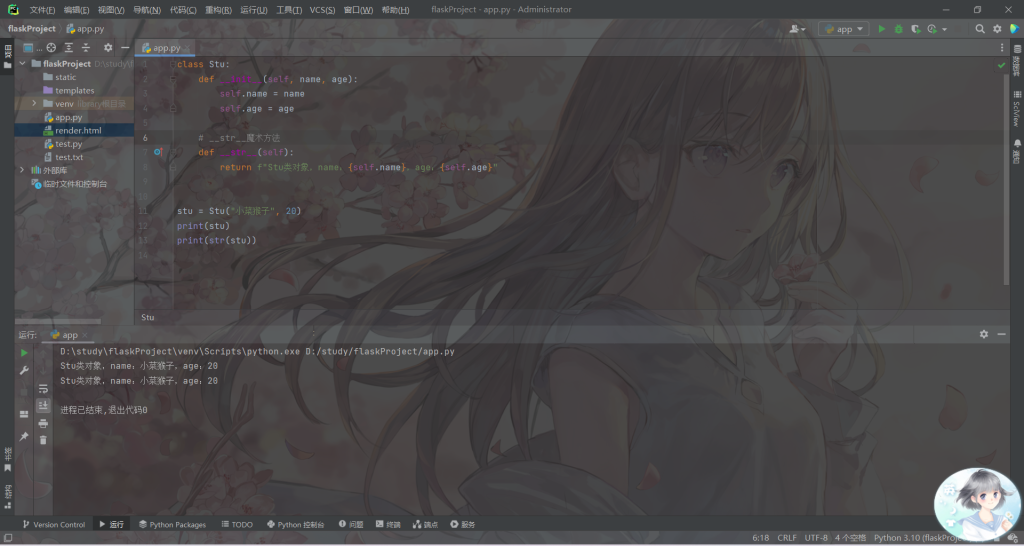Toggle soft-wrap in Run console
The width and height of the screenshot is (1024, 546).
coord(43,388)
